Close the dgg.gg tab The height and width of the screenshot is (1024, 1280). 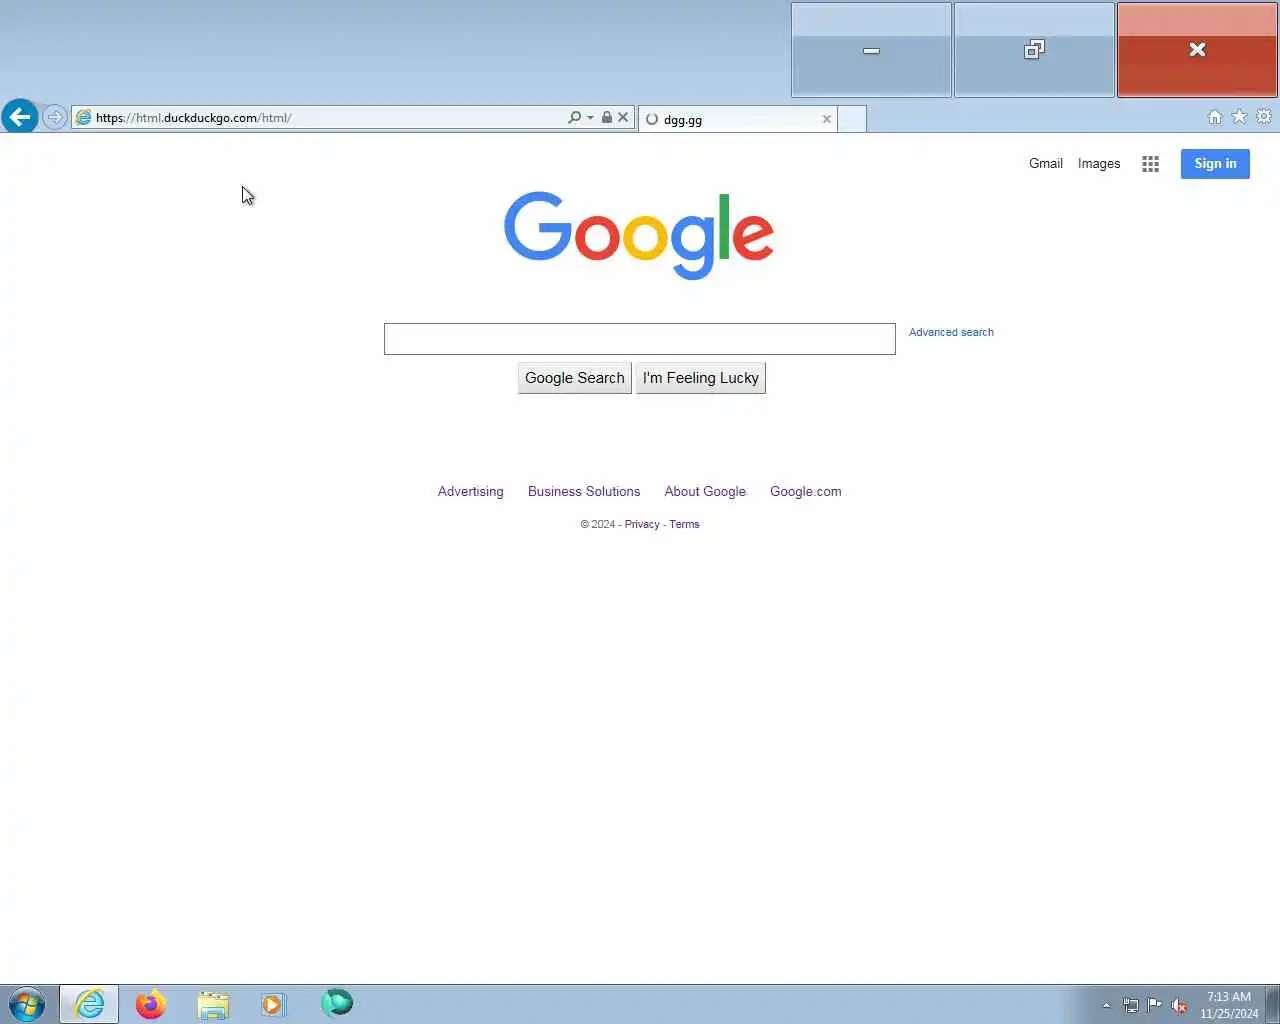pos(827,119)
